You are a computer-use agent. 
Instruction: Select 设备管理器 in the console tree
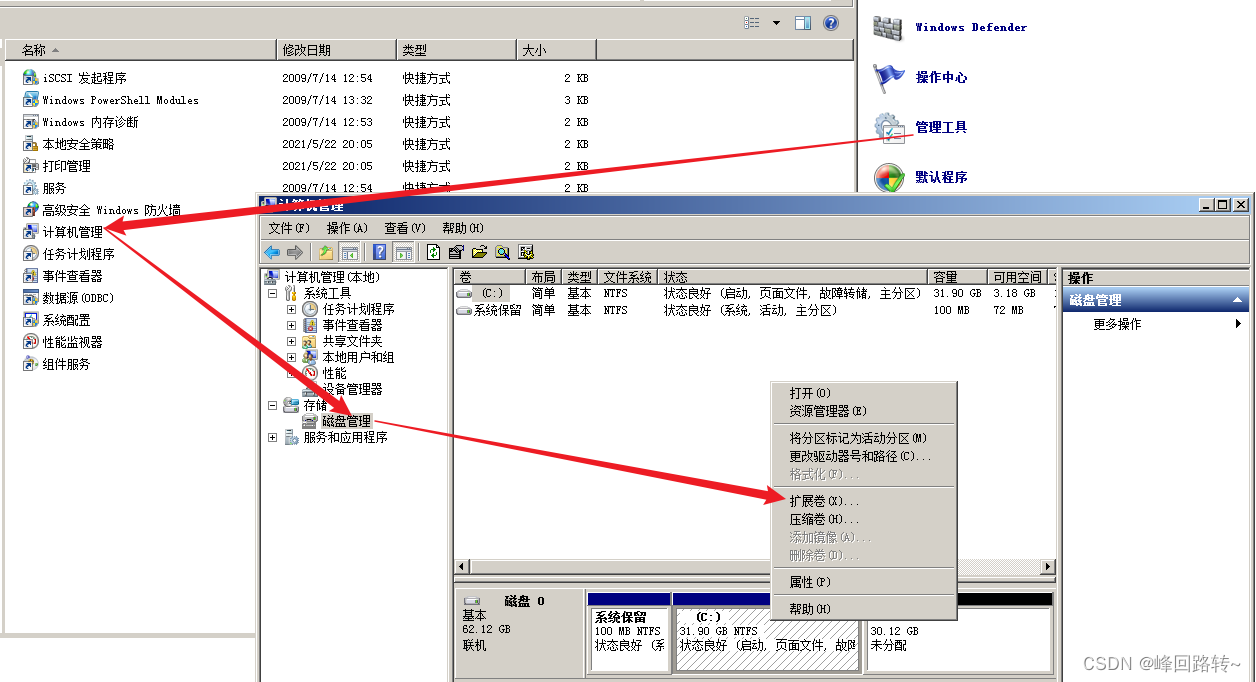(352, 389)
